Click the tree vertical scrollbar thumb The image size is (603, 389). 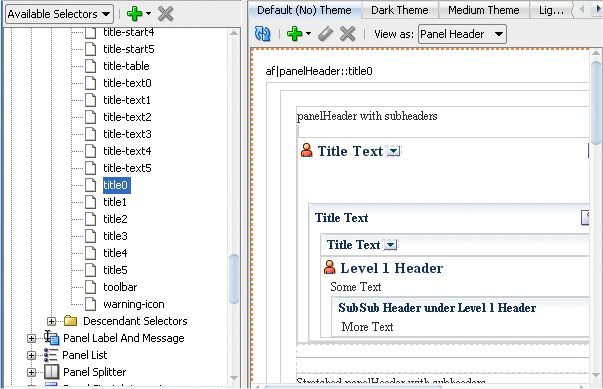234,279
